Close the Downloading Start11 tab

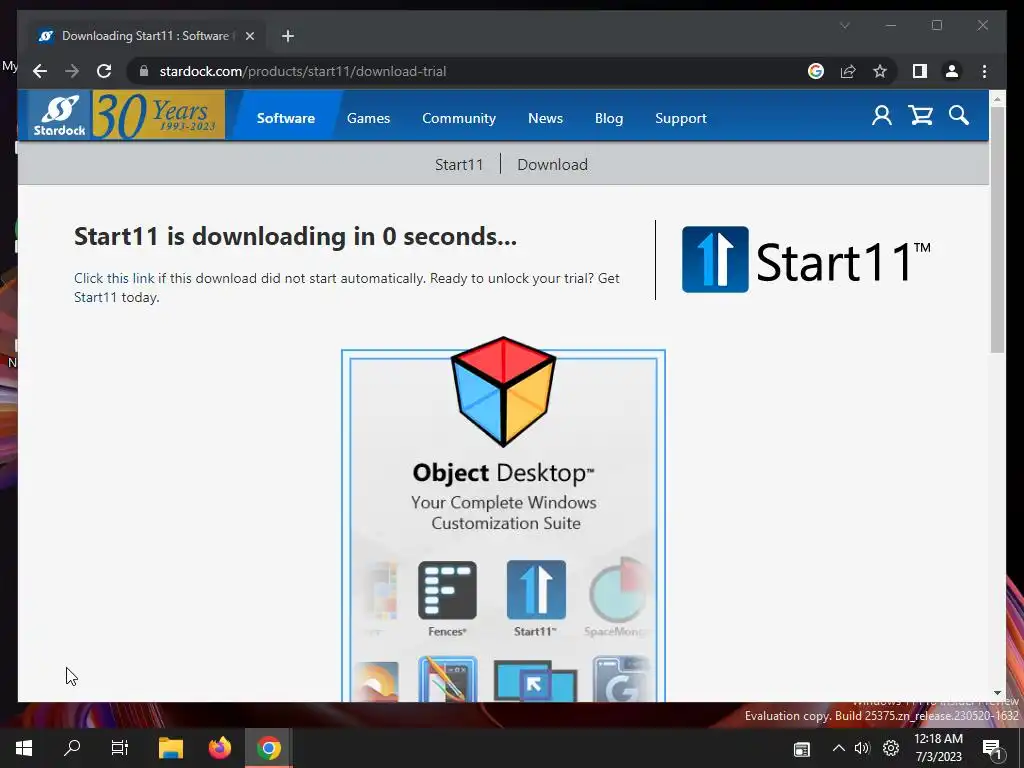249,36
